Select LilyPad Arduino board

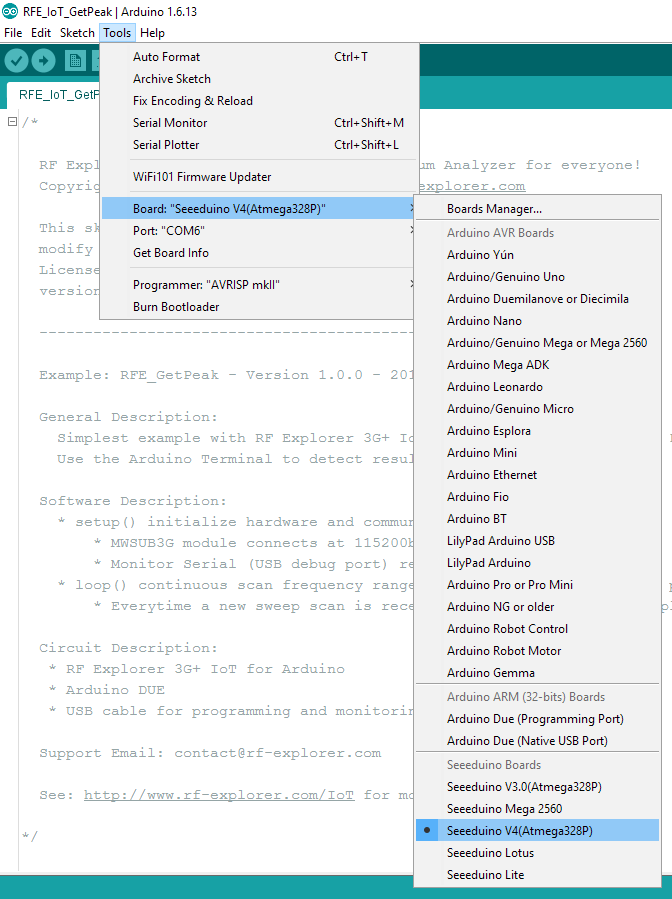click(x=537, y=563)
